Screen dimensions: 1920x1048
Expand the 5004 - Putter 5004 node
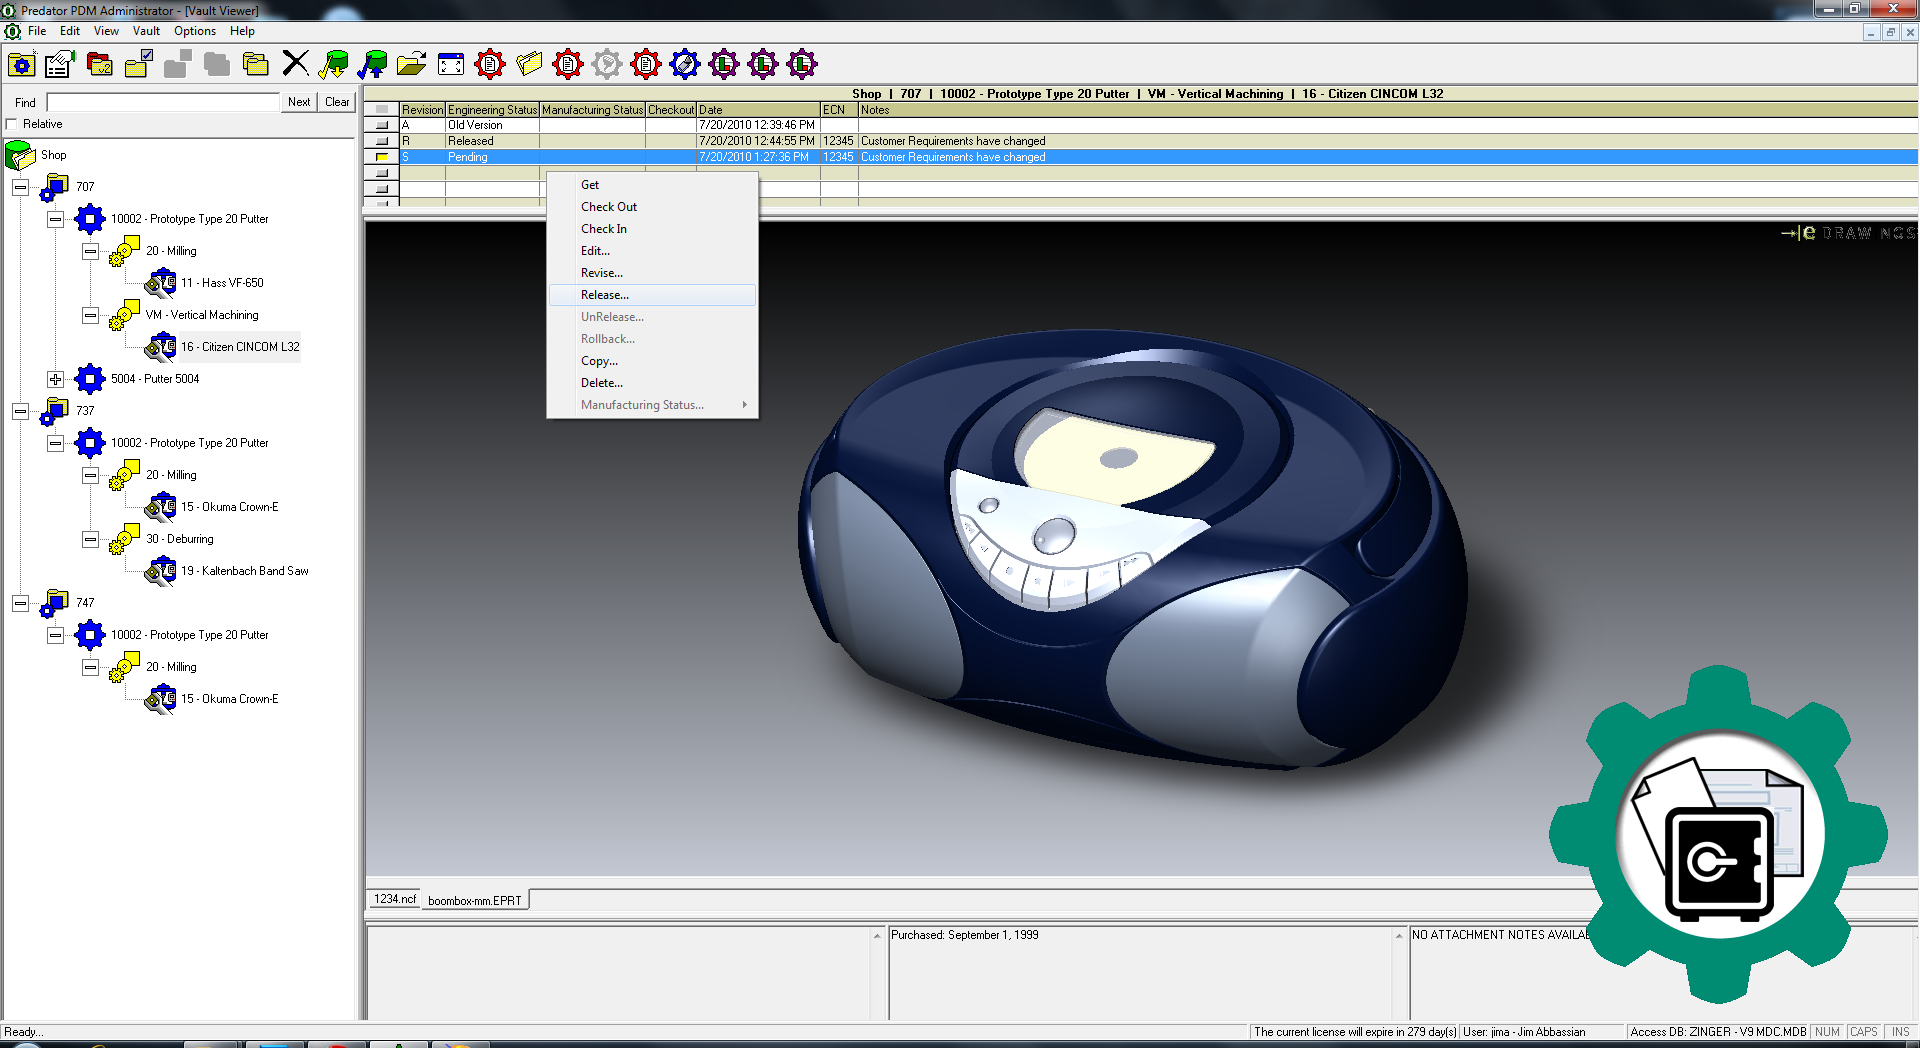[x=55, y=379]
